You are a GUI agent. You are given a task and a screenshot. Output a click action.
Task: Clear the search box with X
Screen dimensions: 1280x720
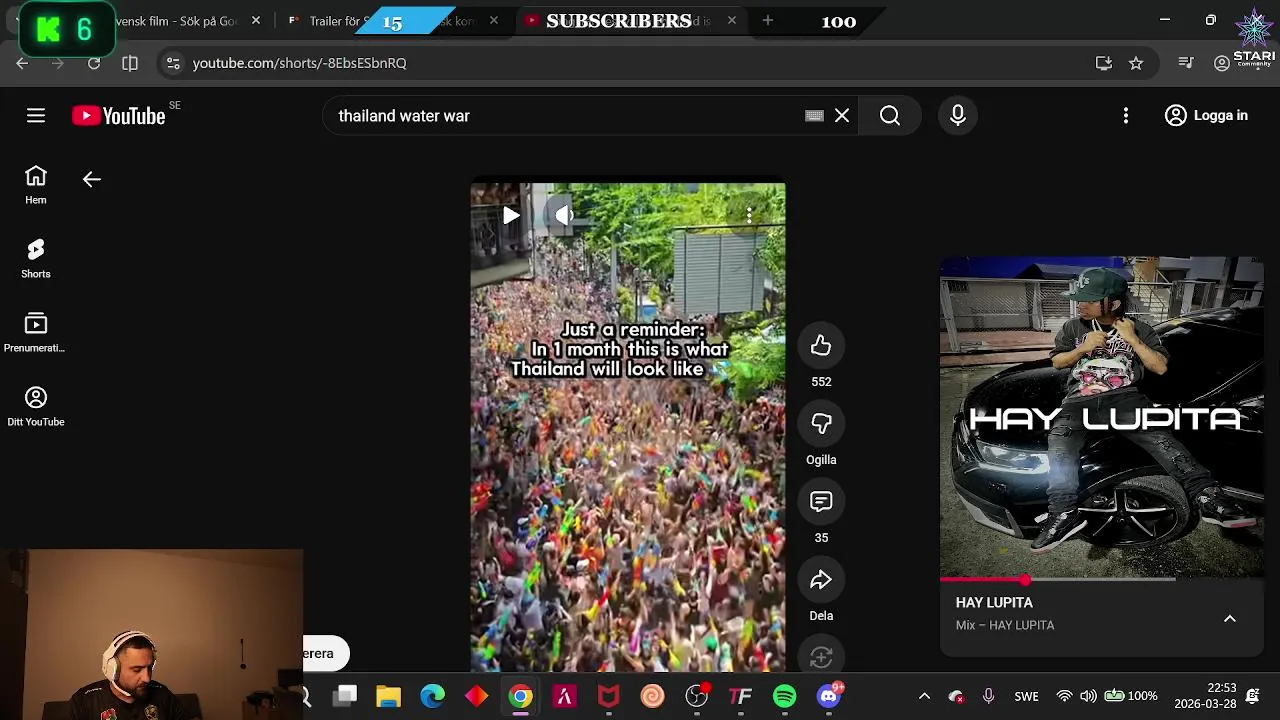842,116
